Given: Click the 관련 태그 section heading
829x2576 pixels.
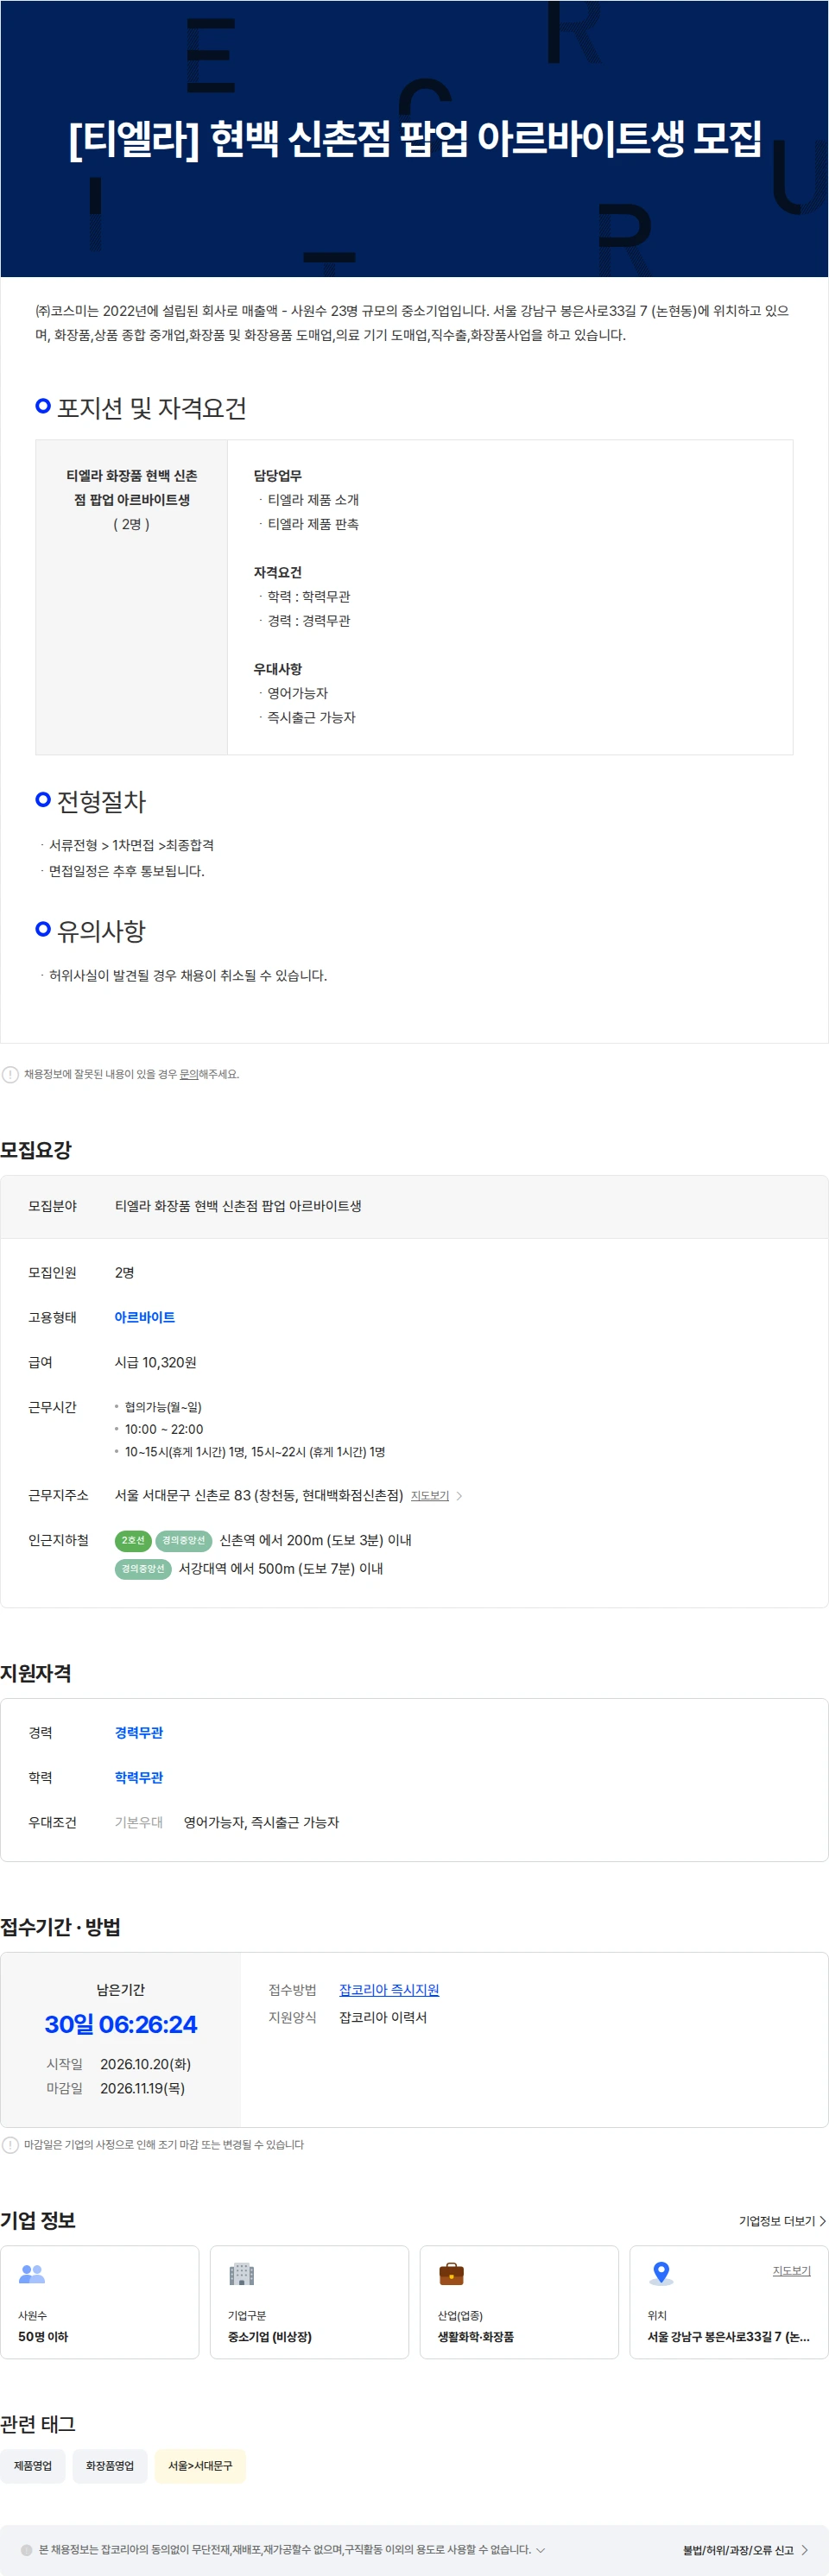Looking at the screenshot, I should click(x=38, y=2423).
